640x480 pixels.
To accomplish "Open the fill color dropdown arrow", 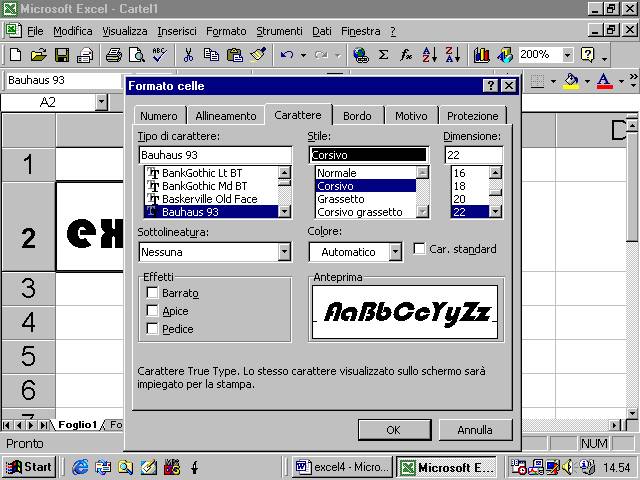I will point(587,81).
